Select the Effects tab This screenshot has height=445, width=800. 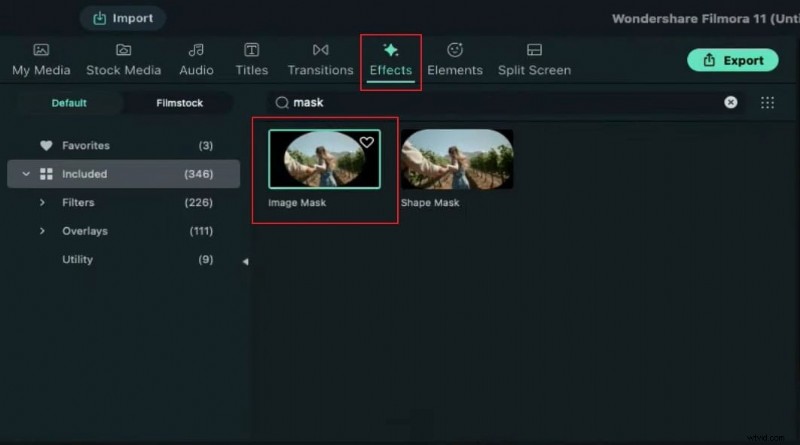391,61
